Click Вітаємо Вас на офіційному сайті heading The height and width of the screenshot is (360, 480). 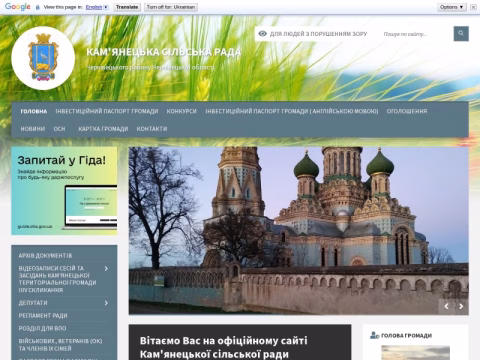(x=224, y=347)
